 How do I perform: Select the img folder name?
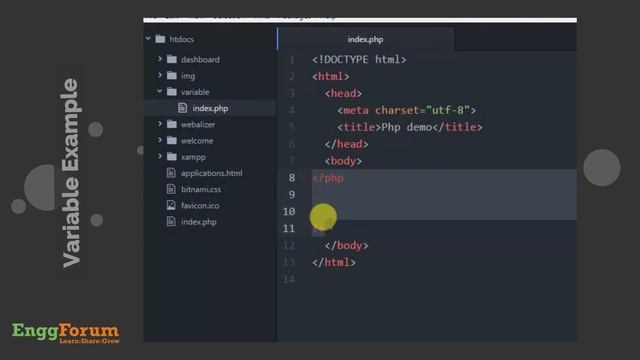pyautogui.click(x=188, y=76)
